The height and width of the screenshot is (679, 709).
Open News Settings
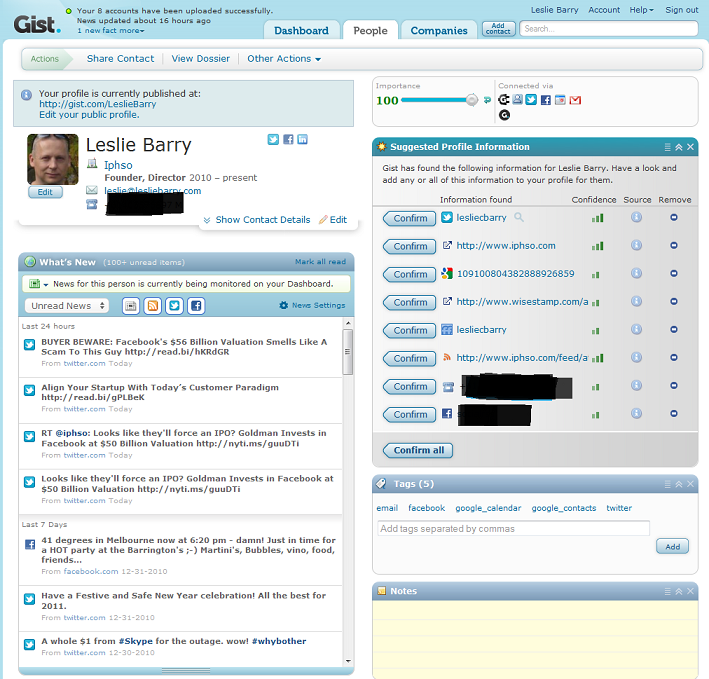(312, 306)
